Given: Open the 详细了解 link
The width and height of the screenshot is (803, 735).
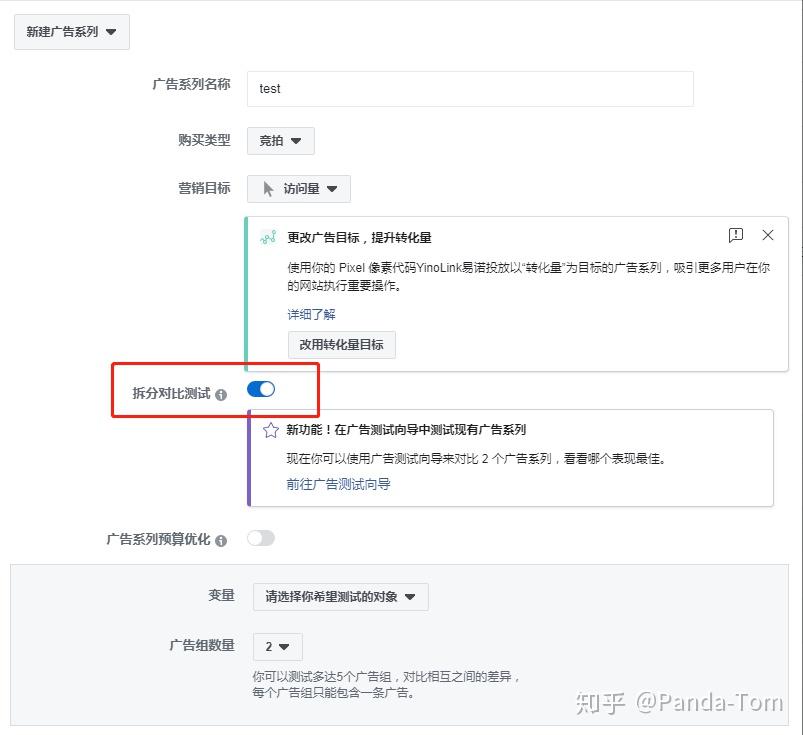Looking at the screenshot, I should tap(311, 314).
